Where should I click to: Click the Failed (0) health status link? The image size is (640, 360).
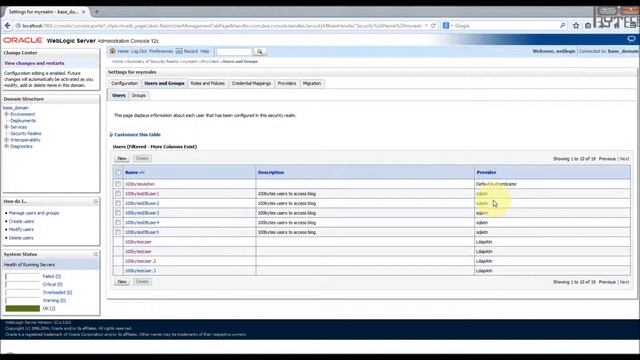tap(52, 276)
